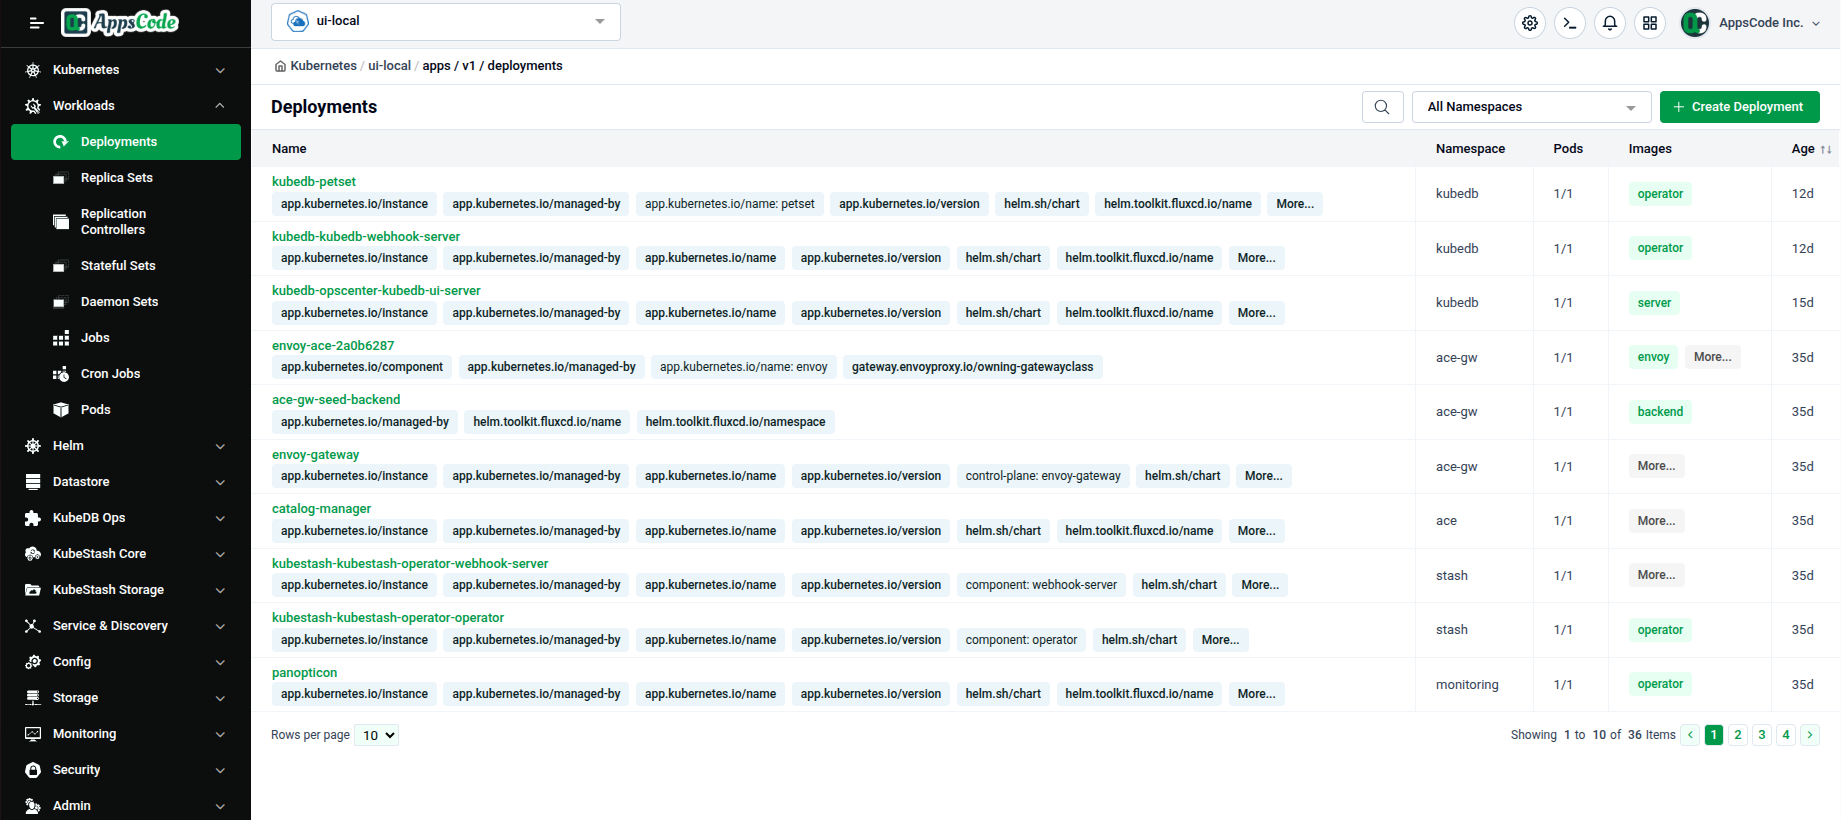Expand Monitoring section chevron

click(220, 734)
